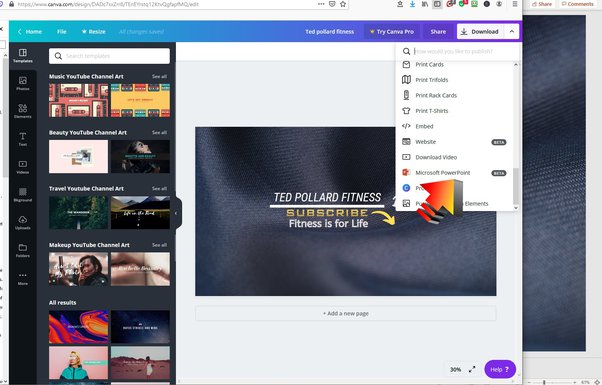See all Makeup YouTube Channel Art
This screenshot has height=385, width=602.
(x=159, y=245)
